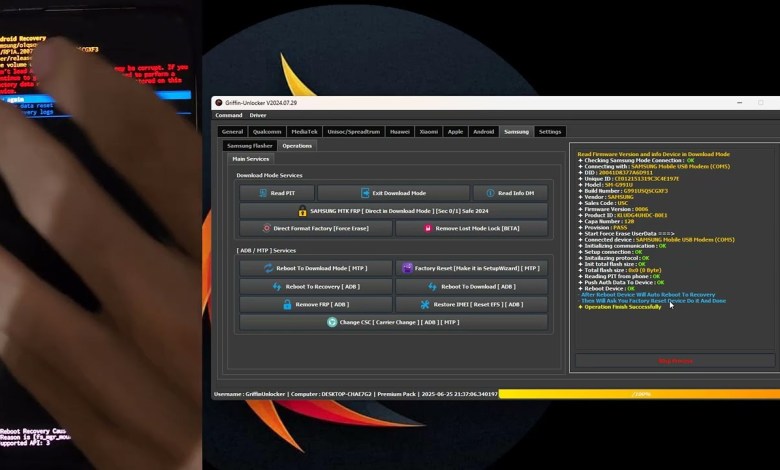This screenshot has height=470, width=780.
Task: Open the Command menu
Action: (x=228, y=115)
